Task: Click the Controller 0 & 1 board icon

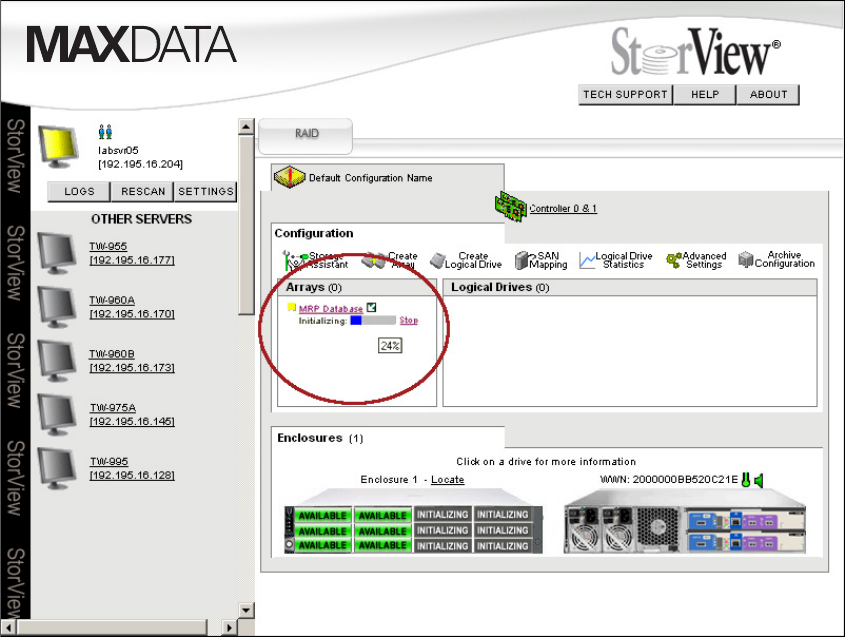Action: [510, 206]
